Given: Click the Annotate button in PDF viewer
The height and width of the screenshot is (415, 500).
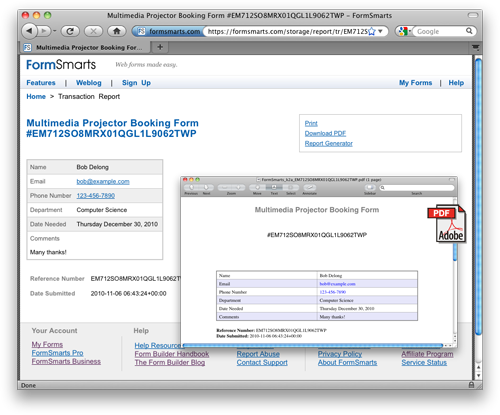Looking at the screenshot, I should 309,188.
